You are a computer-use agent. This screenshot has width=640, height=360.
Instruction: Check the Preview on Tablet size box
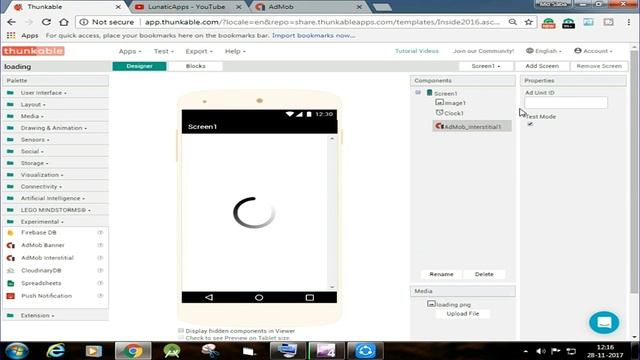coord(181,338)
